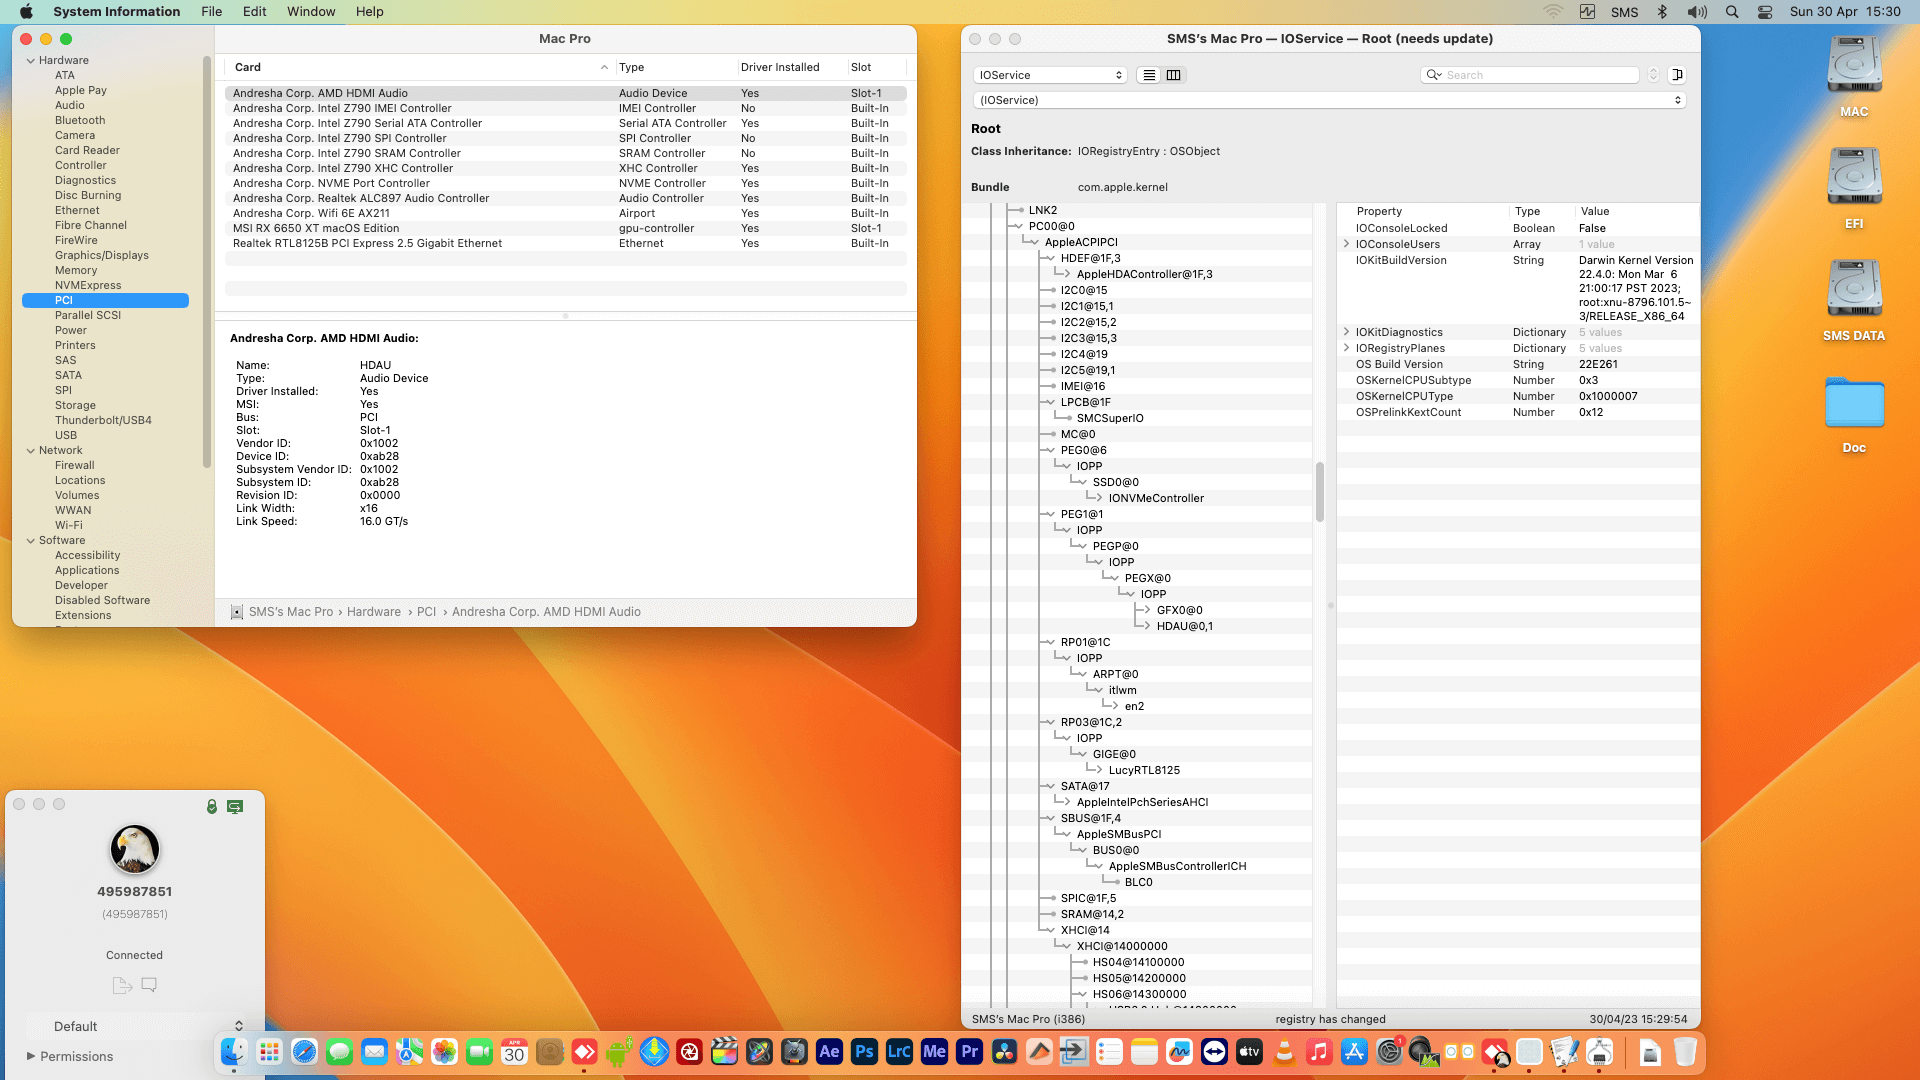Open the Help menu
The width and height of the screenshot is (1920, 1080).
click(370, 12)
